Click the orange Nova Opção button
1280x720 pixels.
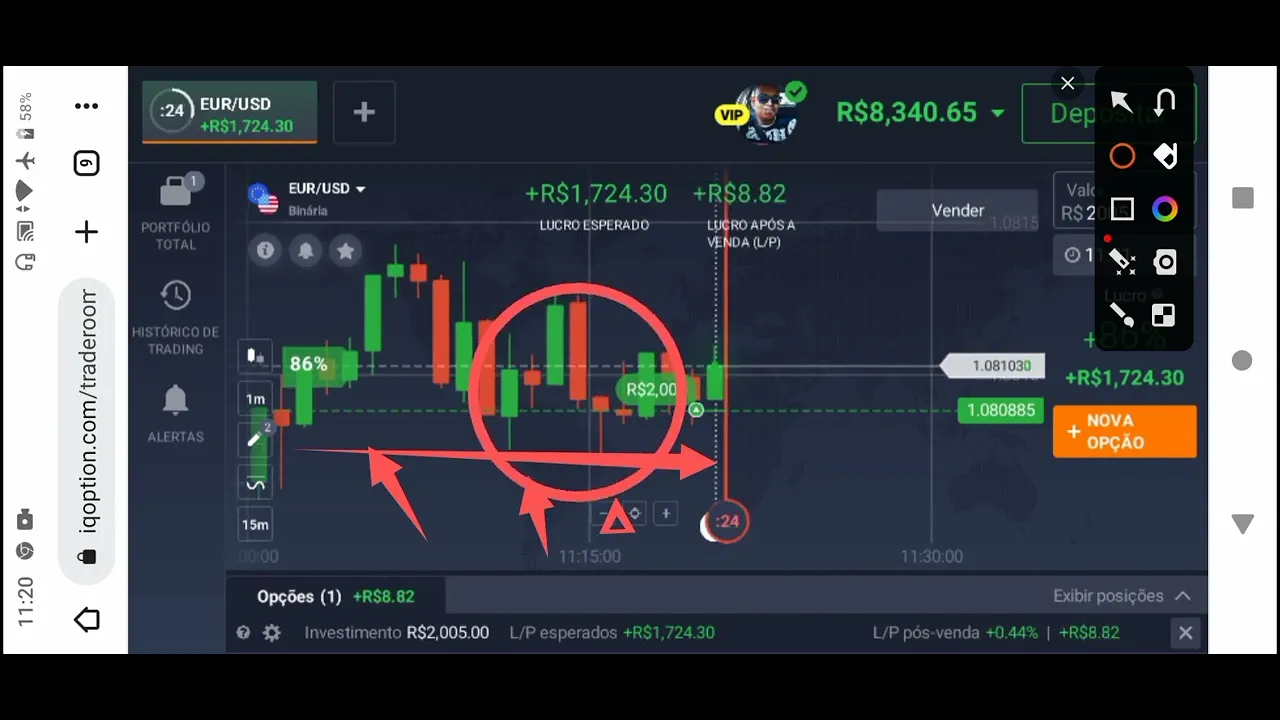pyautogui.click(x=1125, y=432)
